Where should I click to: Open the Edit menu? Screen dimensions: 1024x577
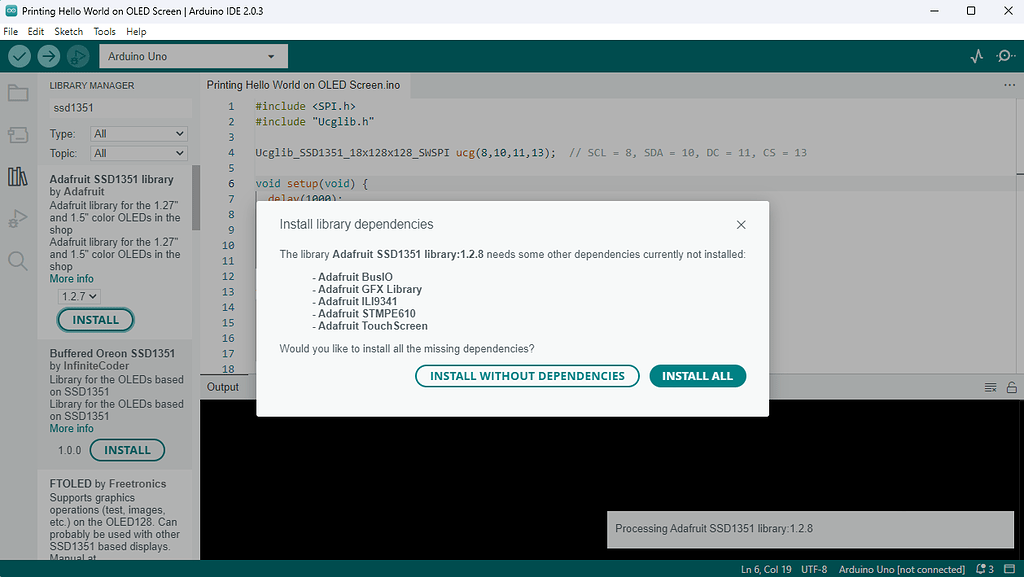(36, 31)
